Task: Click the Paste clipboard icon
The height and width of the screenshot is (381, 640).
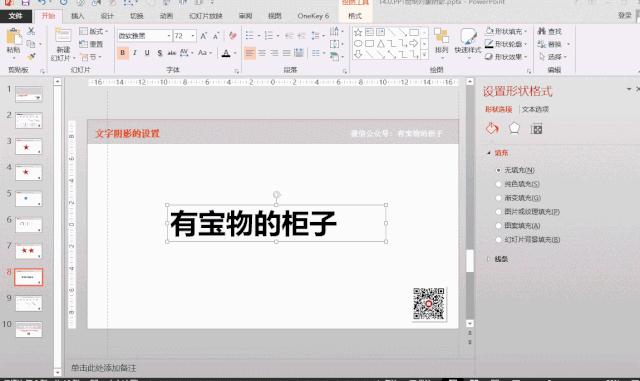Action: (13, 37)
